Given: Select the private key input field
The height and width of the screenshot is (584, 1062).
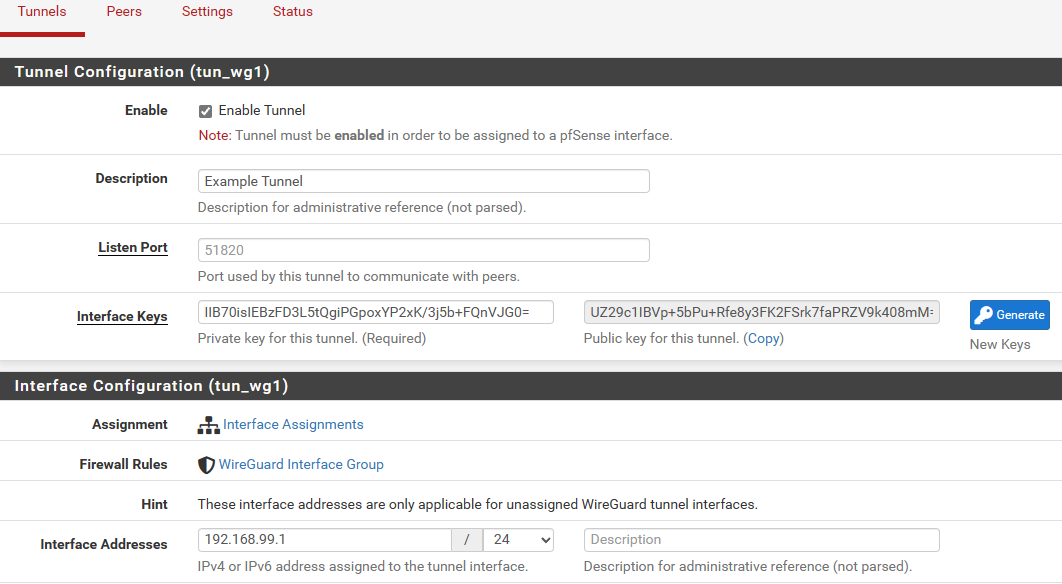Looking at the screenshot, I should point(375,311).
